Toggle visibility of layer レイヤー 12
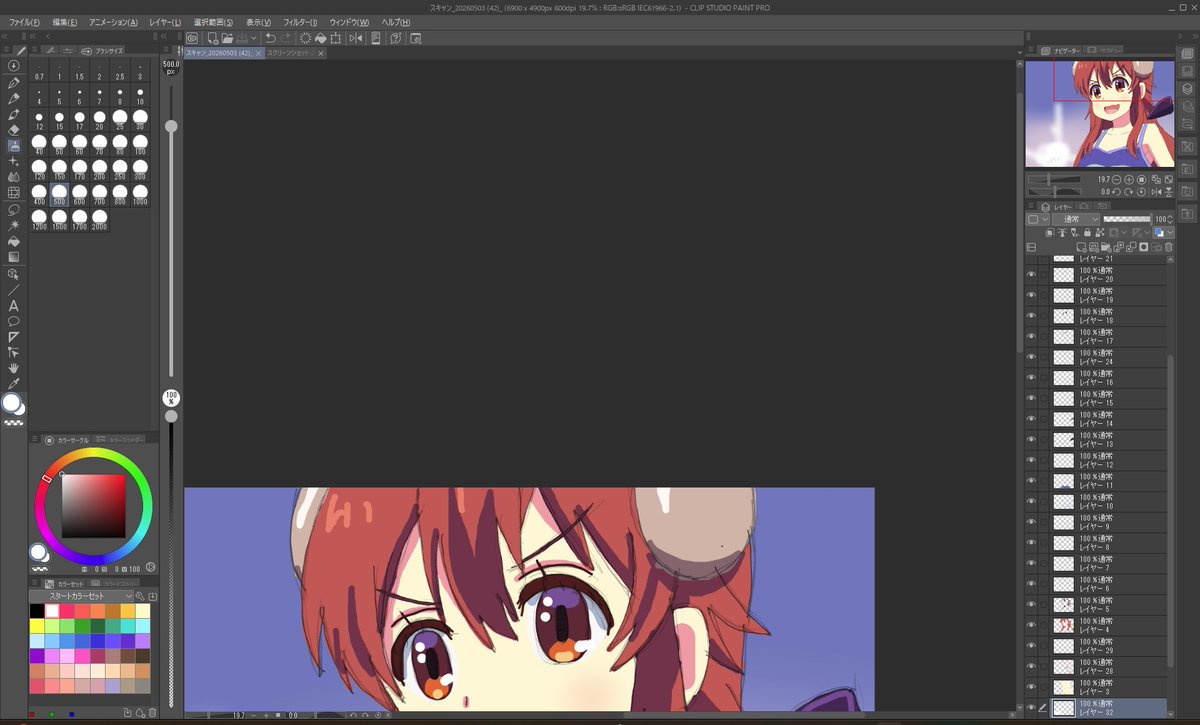This screenshot has width=1200, height=725. 1032,460
